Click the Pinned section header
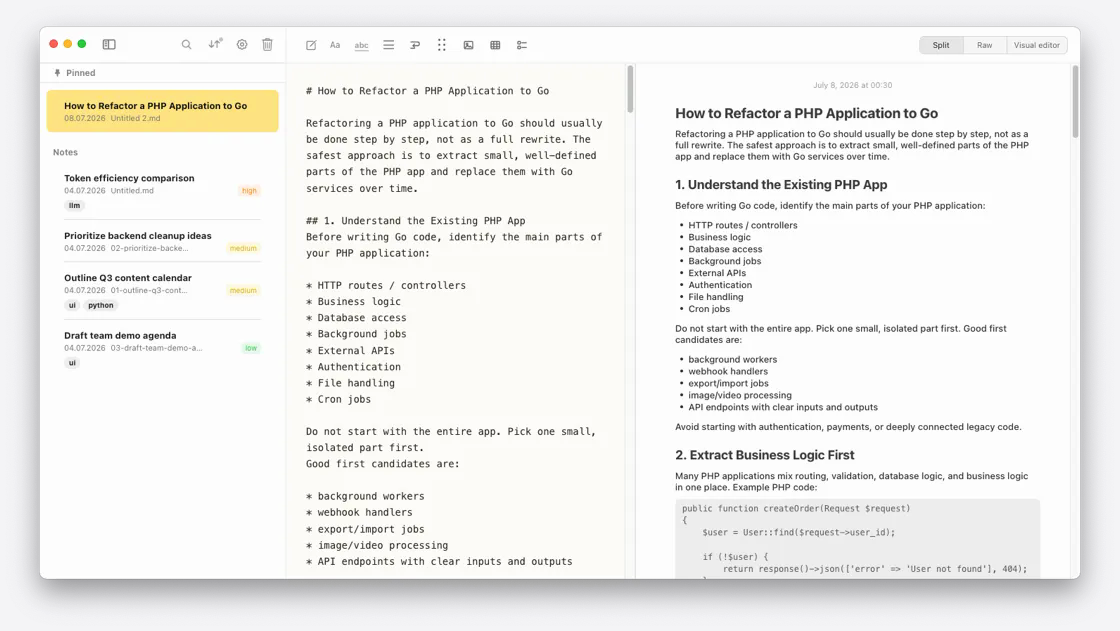The image size is (1120, 631). [80, 73]
